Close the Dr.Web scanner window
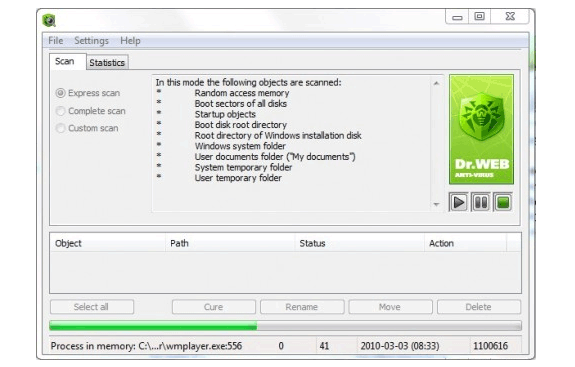This screenshot has height=367, width=575. point(510,16)
